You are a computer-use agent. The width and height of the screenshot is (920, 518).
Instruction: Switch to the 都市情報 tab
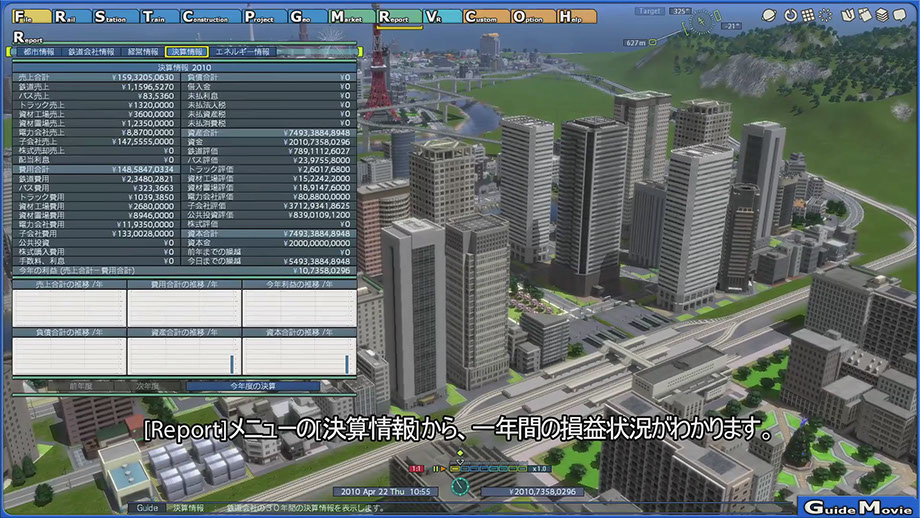pyautogui.click(x=35, y=51)
